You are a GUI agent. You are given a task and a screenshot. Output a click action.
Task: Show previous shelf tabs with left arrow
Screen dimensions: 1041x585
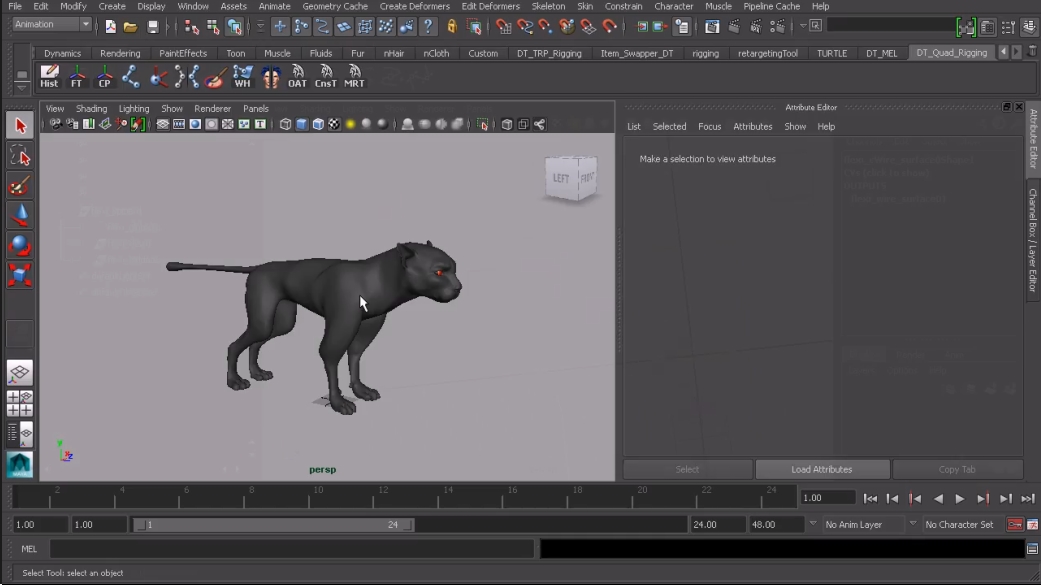click(1003, 52)
